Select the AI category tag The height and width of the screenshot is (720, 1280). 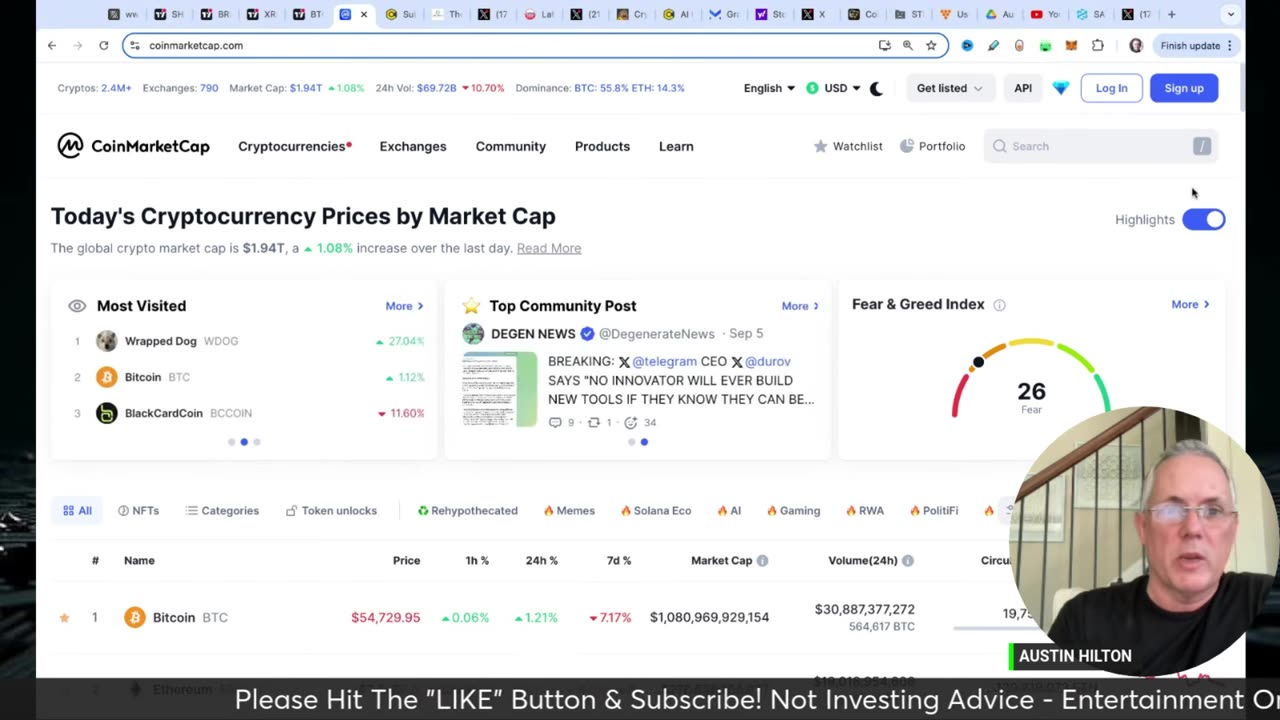coord(729,511)
